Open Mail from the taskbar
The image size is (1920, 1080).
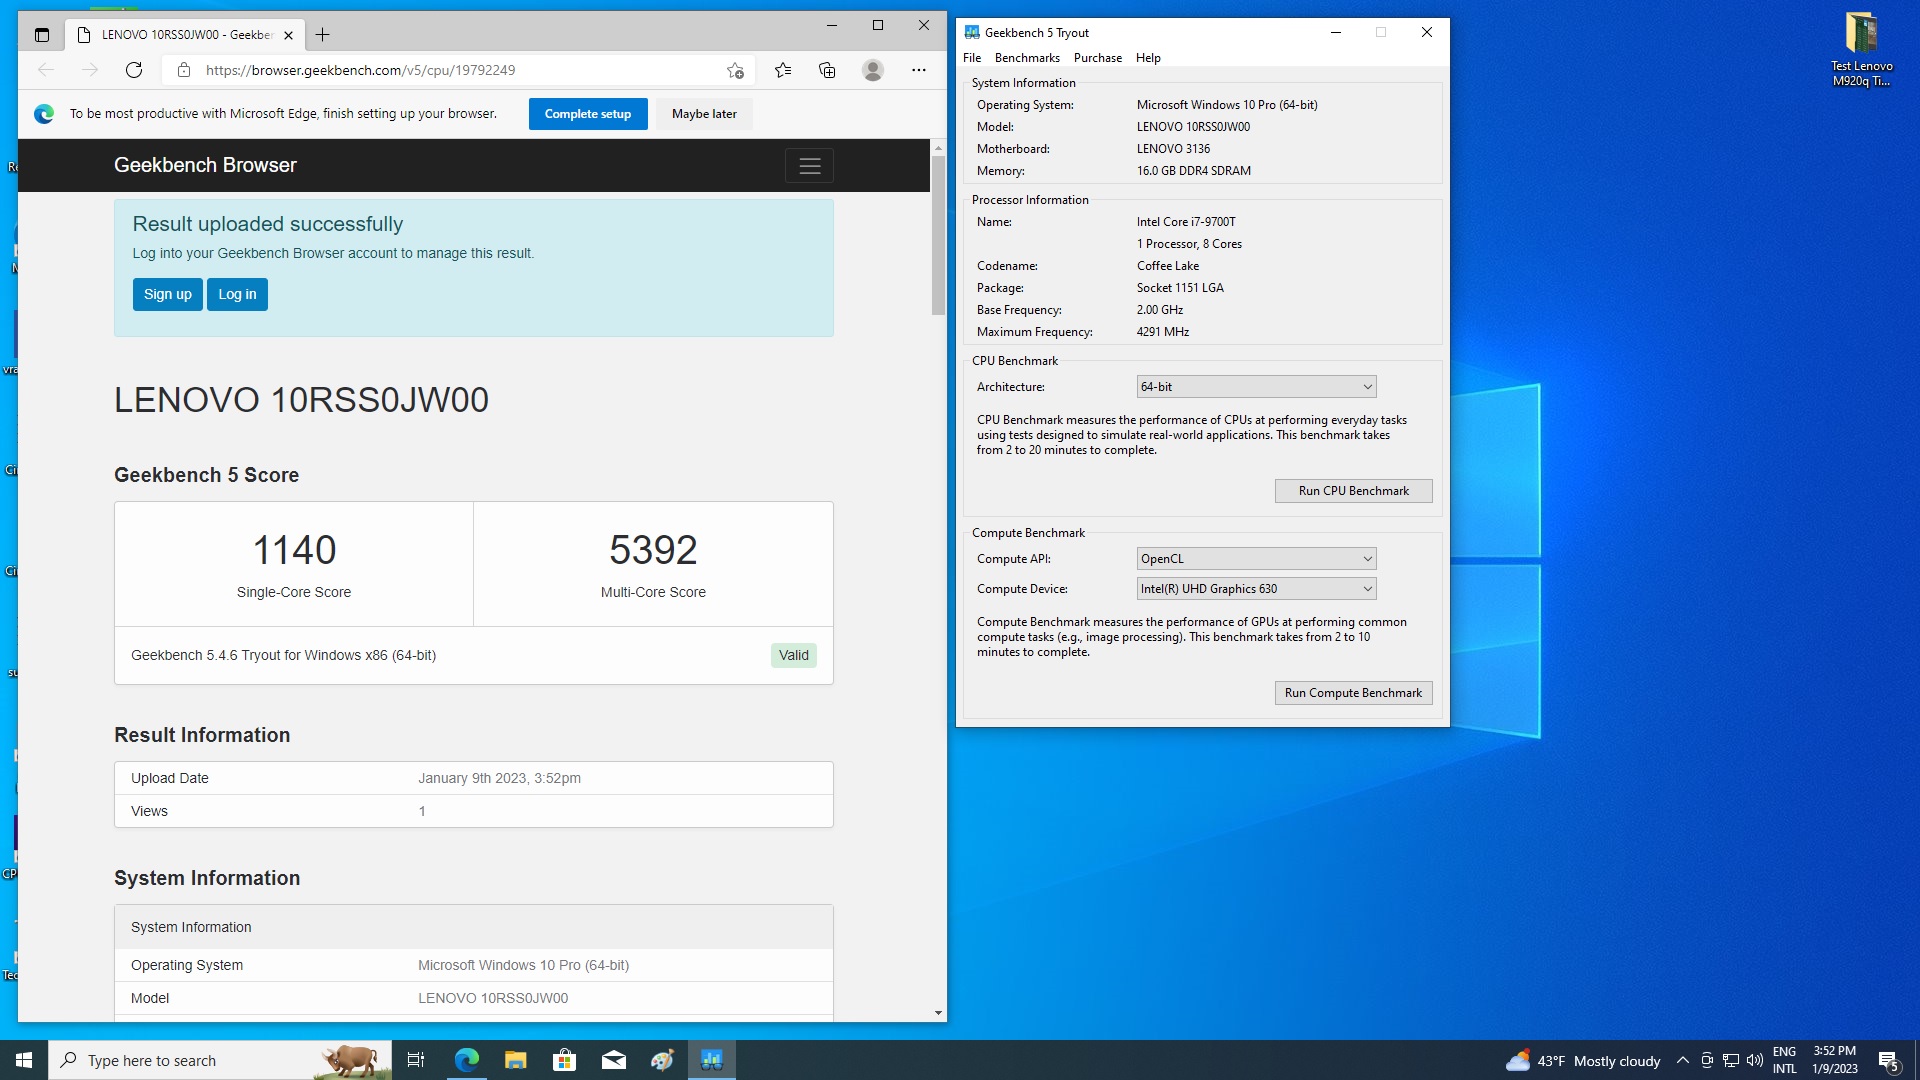coord(613,1060)
